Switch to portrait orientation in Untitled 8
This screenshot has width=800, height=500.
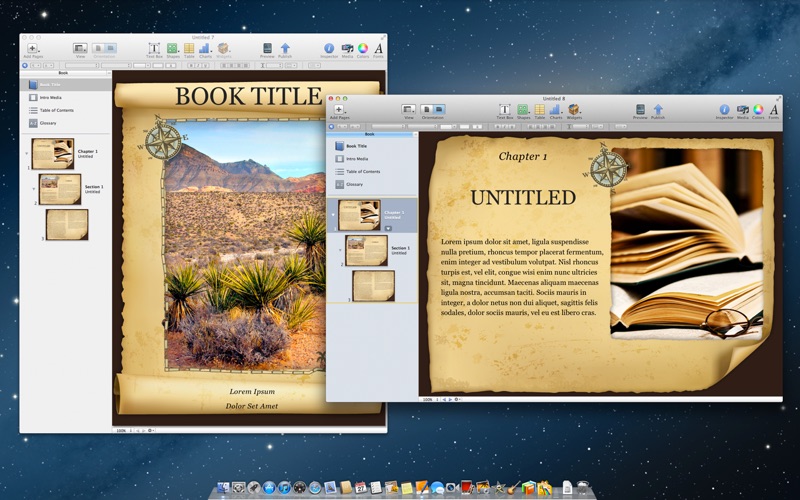426,110
